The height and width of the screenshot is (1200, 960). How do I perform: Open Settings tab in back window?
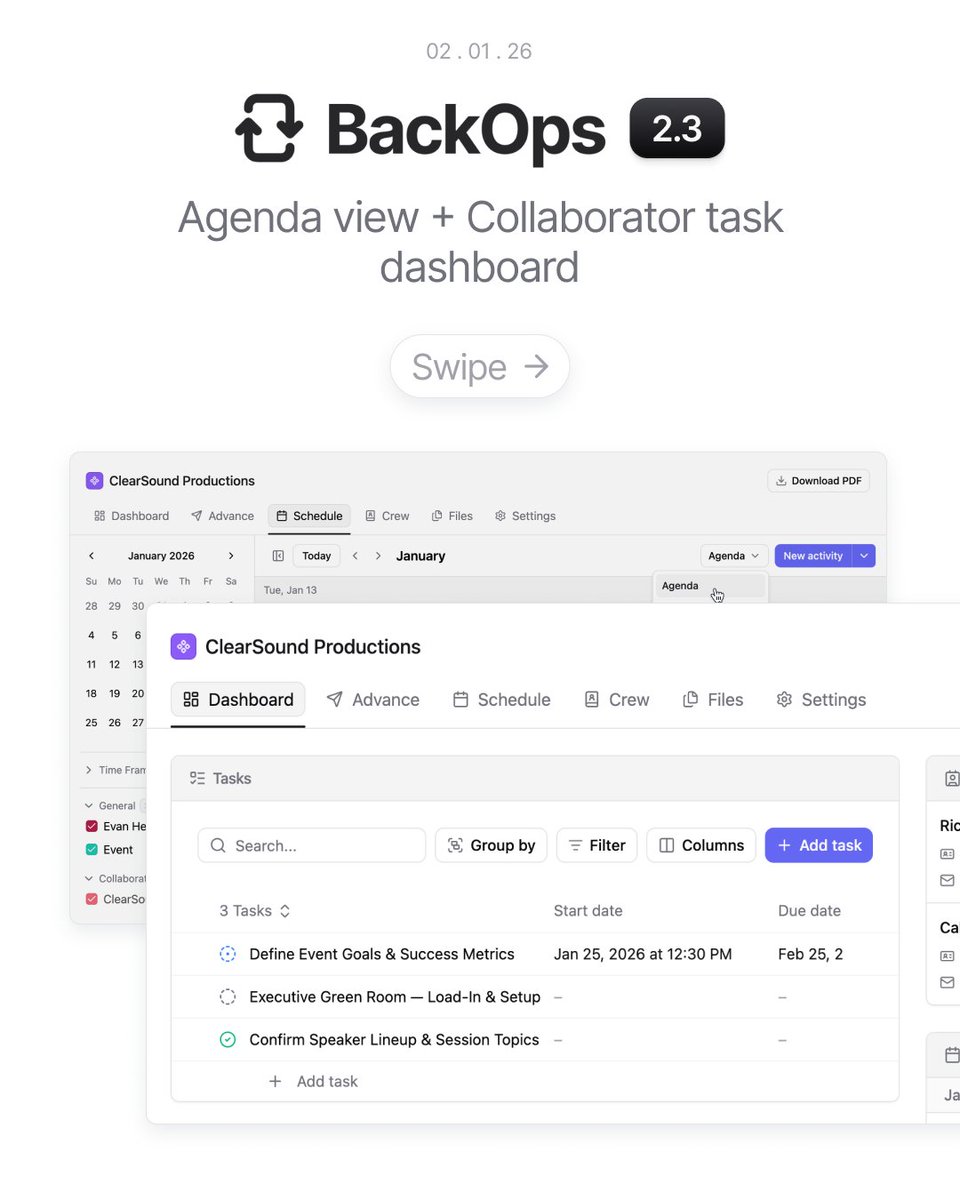click(x=525, y=516)
